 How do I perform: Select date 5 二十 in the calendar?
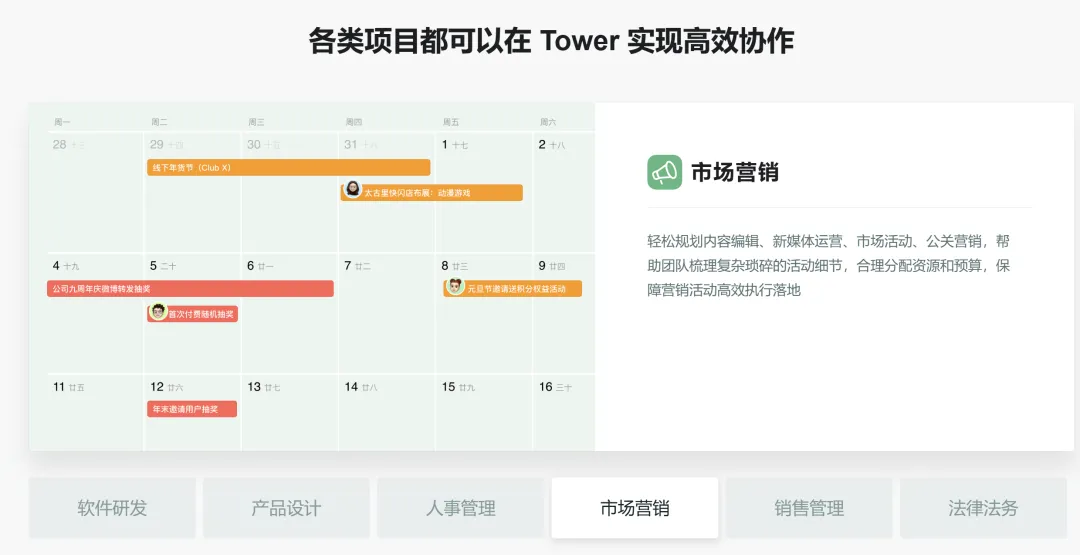tap(163, 266)
